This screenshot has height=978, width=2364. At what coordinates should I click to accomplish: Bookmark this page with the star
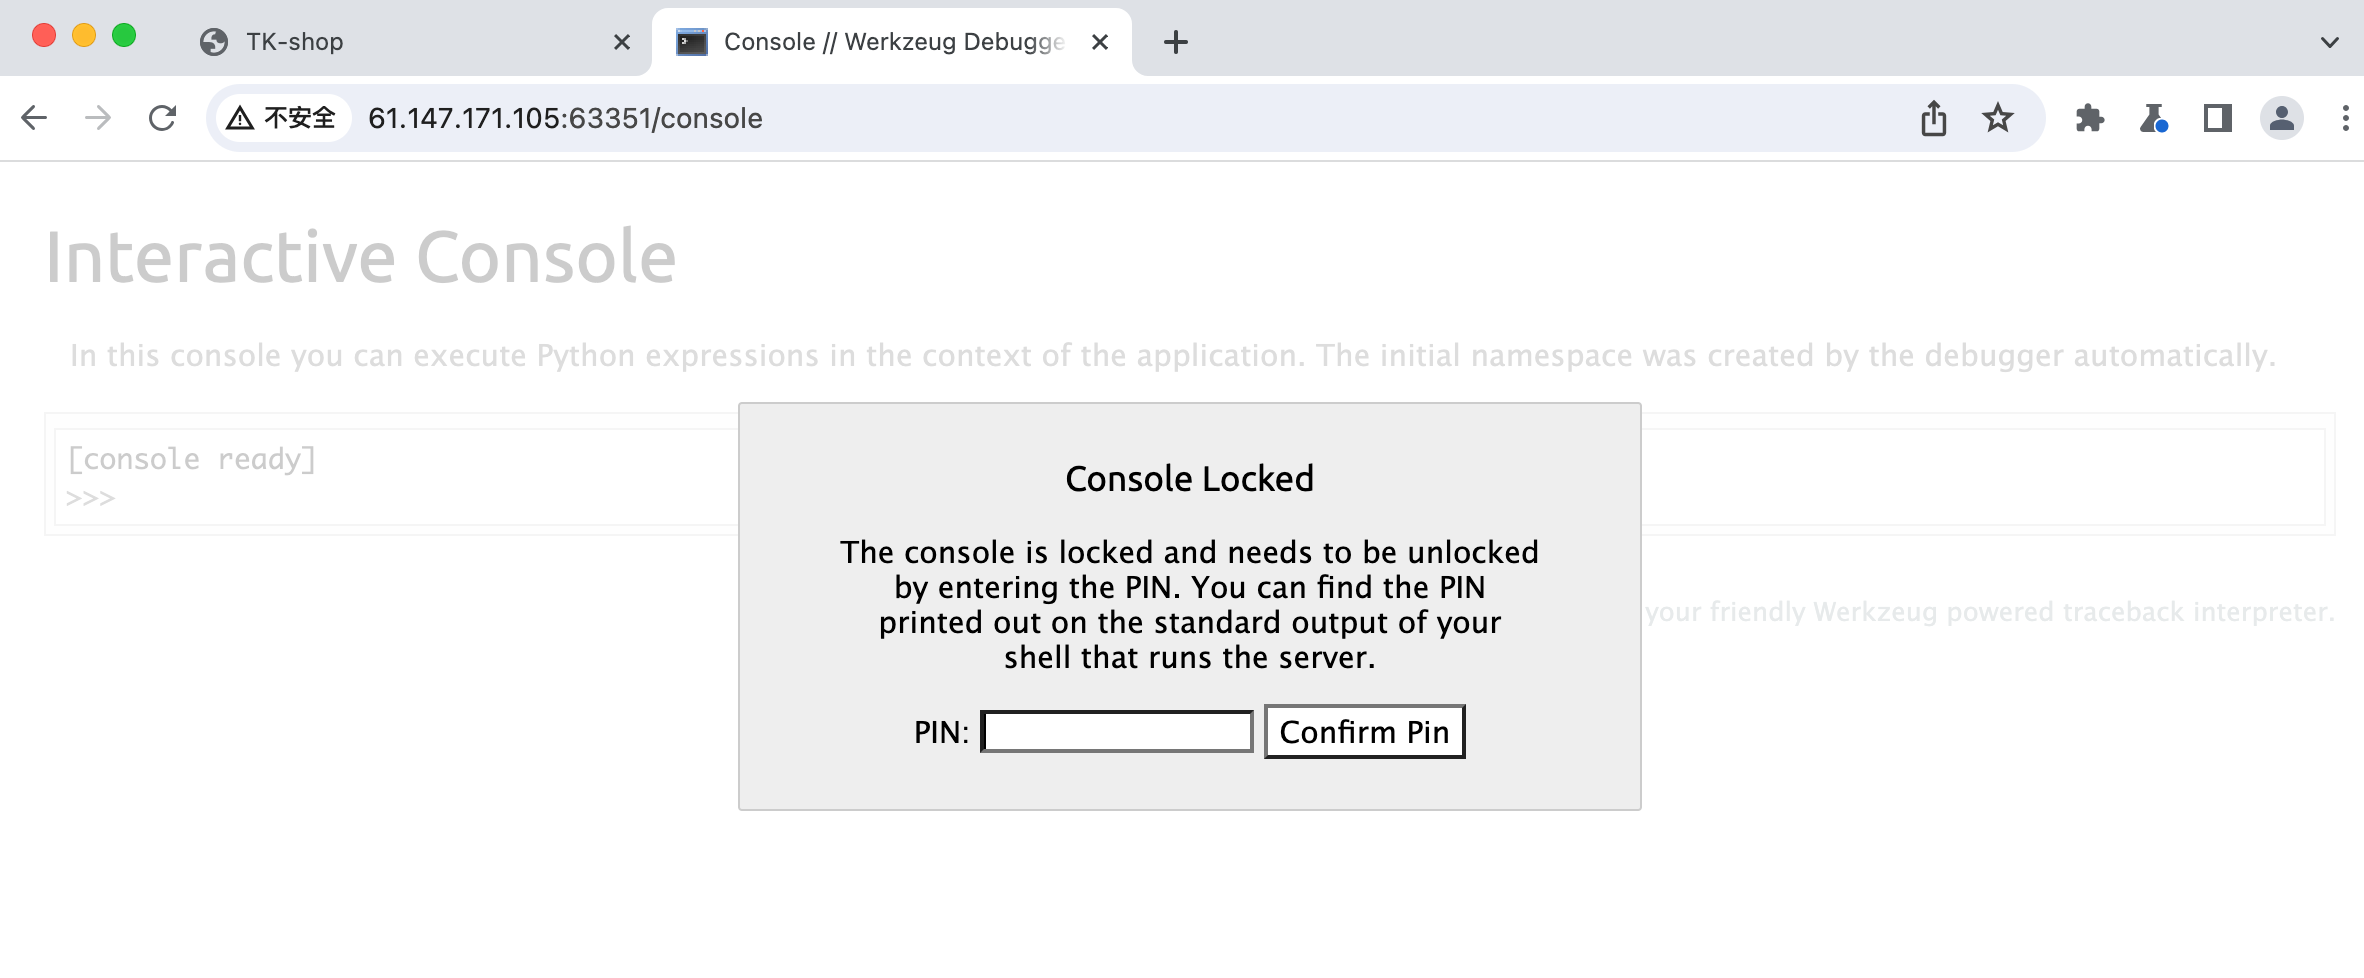coord(1998,118)
